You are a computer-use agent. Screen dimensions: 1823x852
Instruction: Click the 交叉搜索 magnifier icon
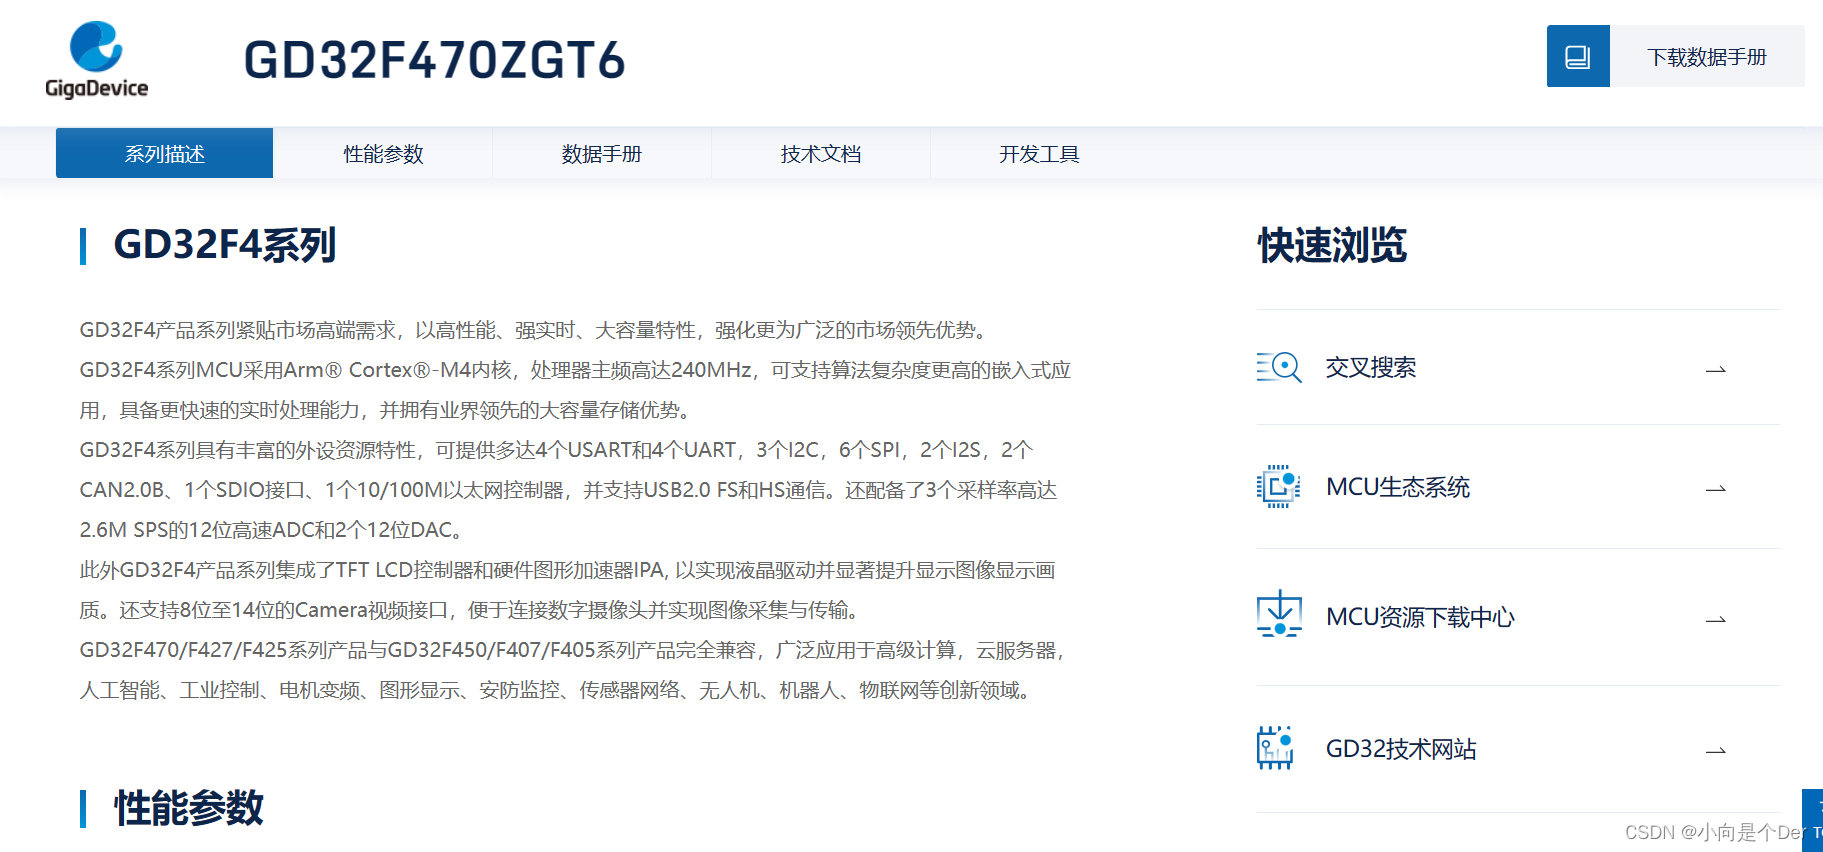pos(1279,367)
